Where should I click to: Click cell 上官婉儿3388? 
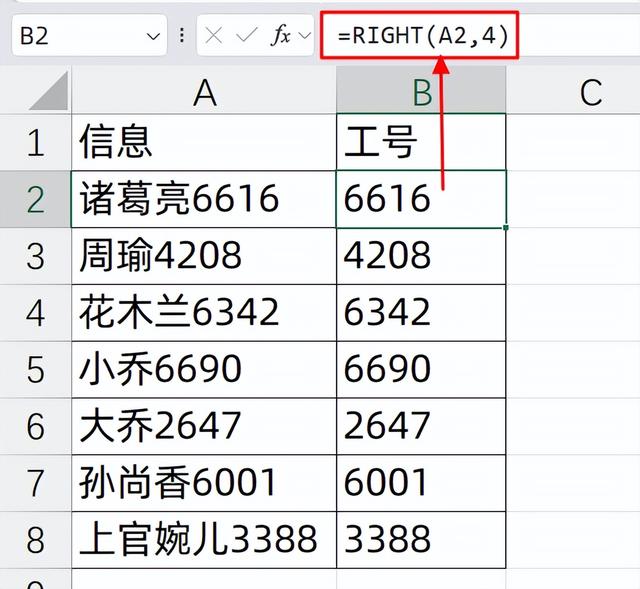(204, 540)
